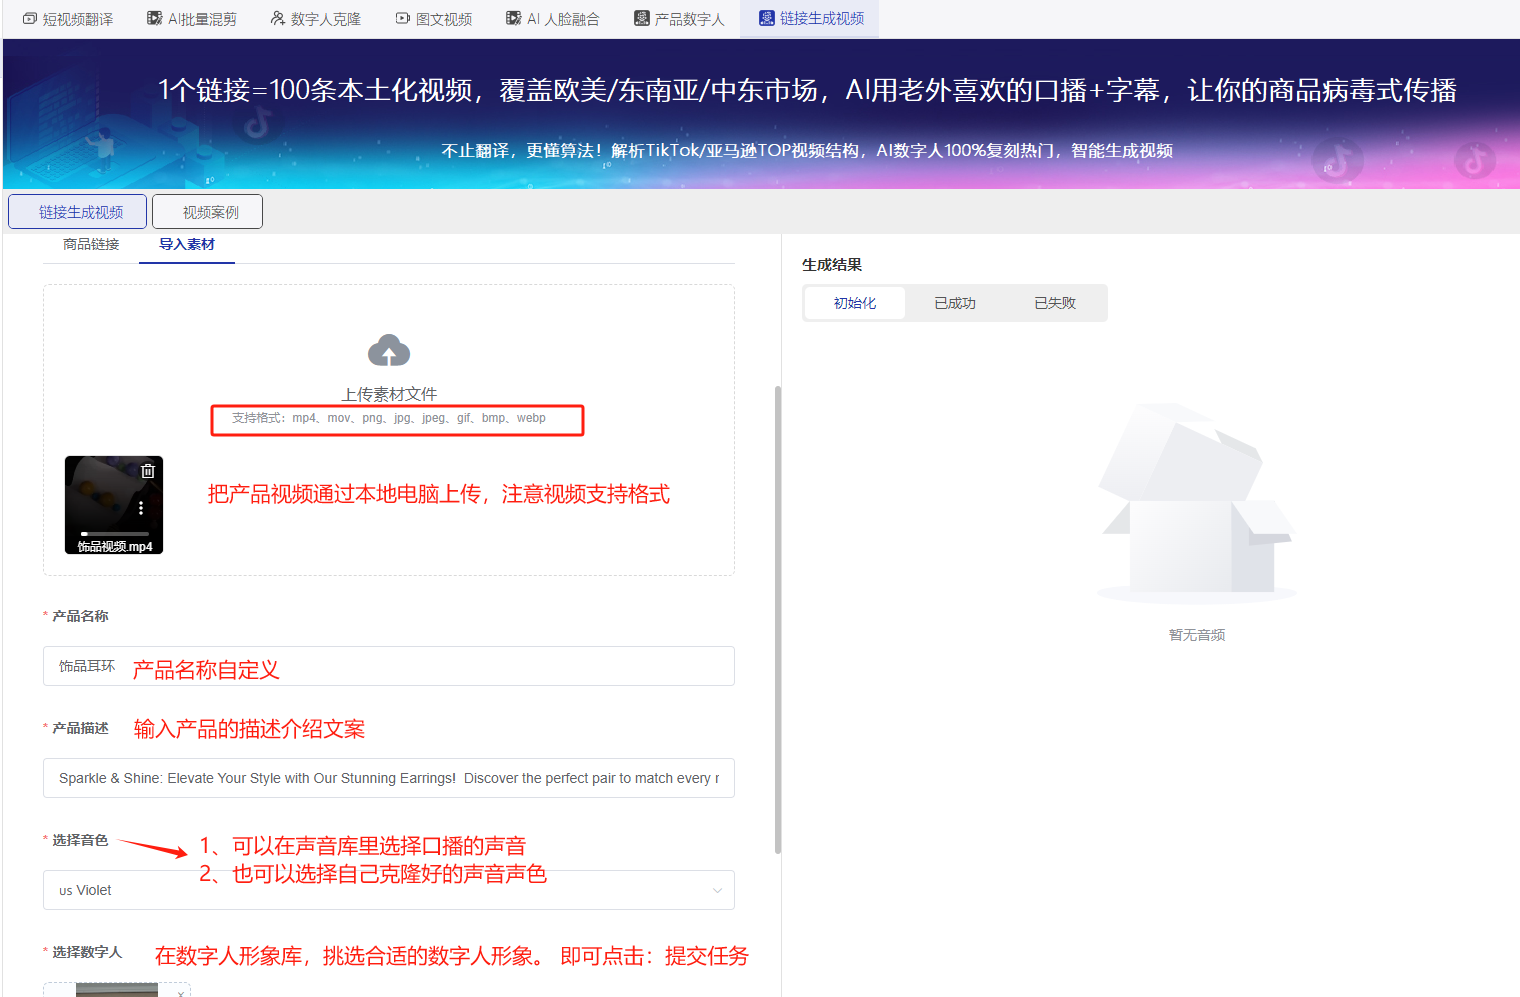The width and height of the screenshot is (1520, 997).
Task: Switch to the 商品链接 tab
Action: coord(90,243)
